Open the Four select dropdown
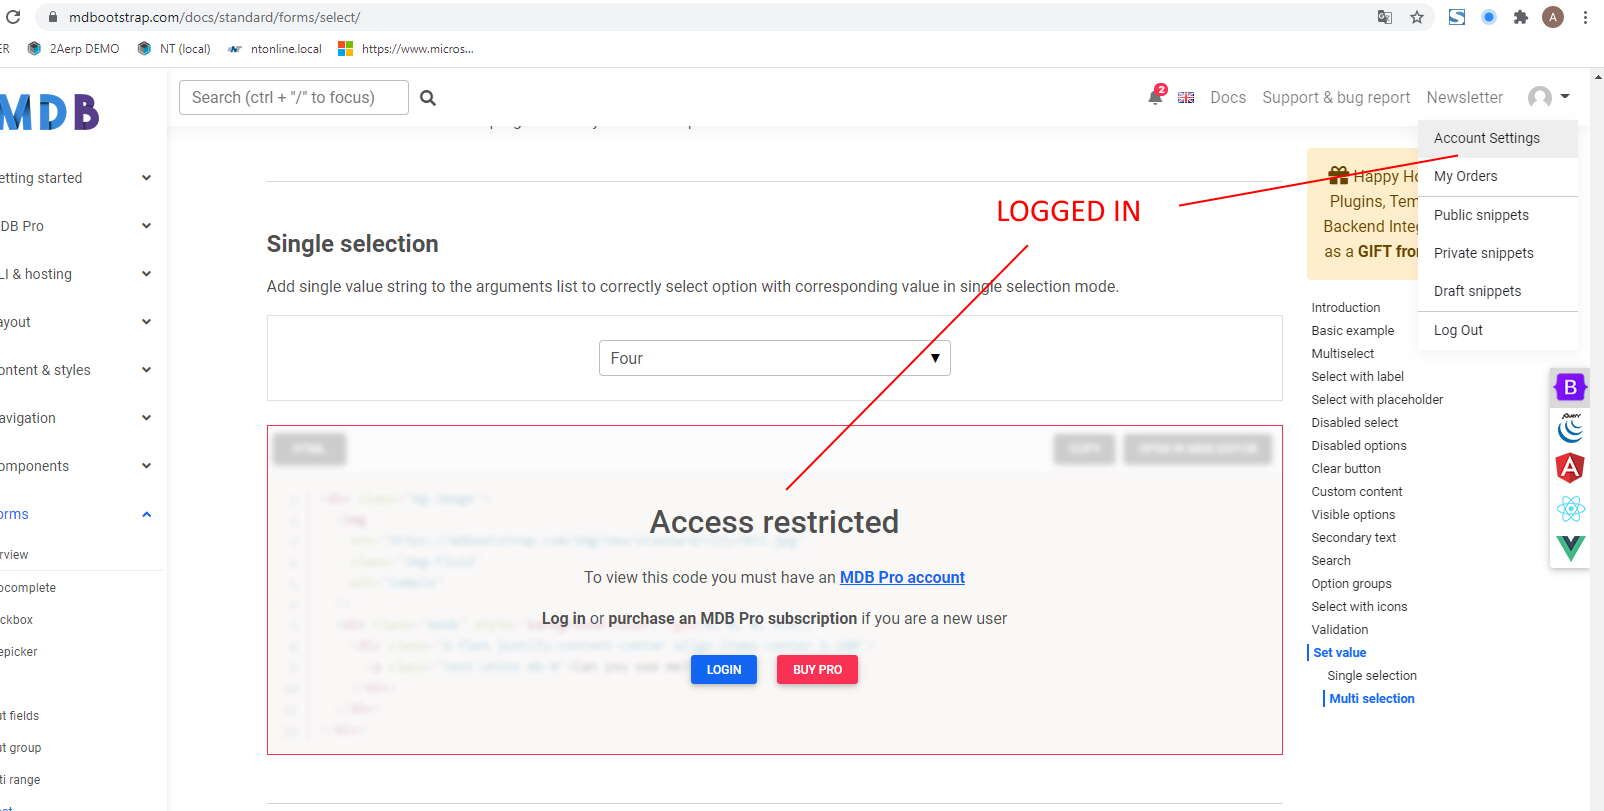Screen dimensions: 1604x811 [774, 358]
